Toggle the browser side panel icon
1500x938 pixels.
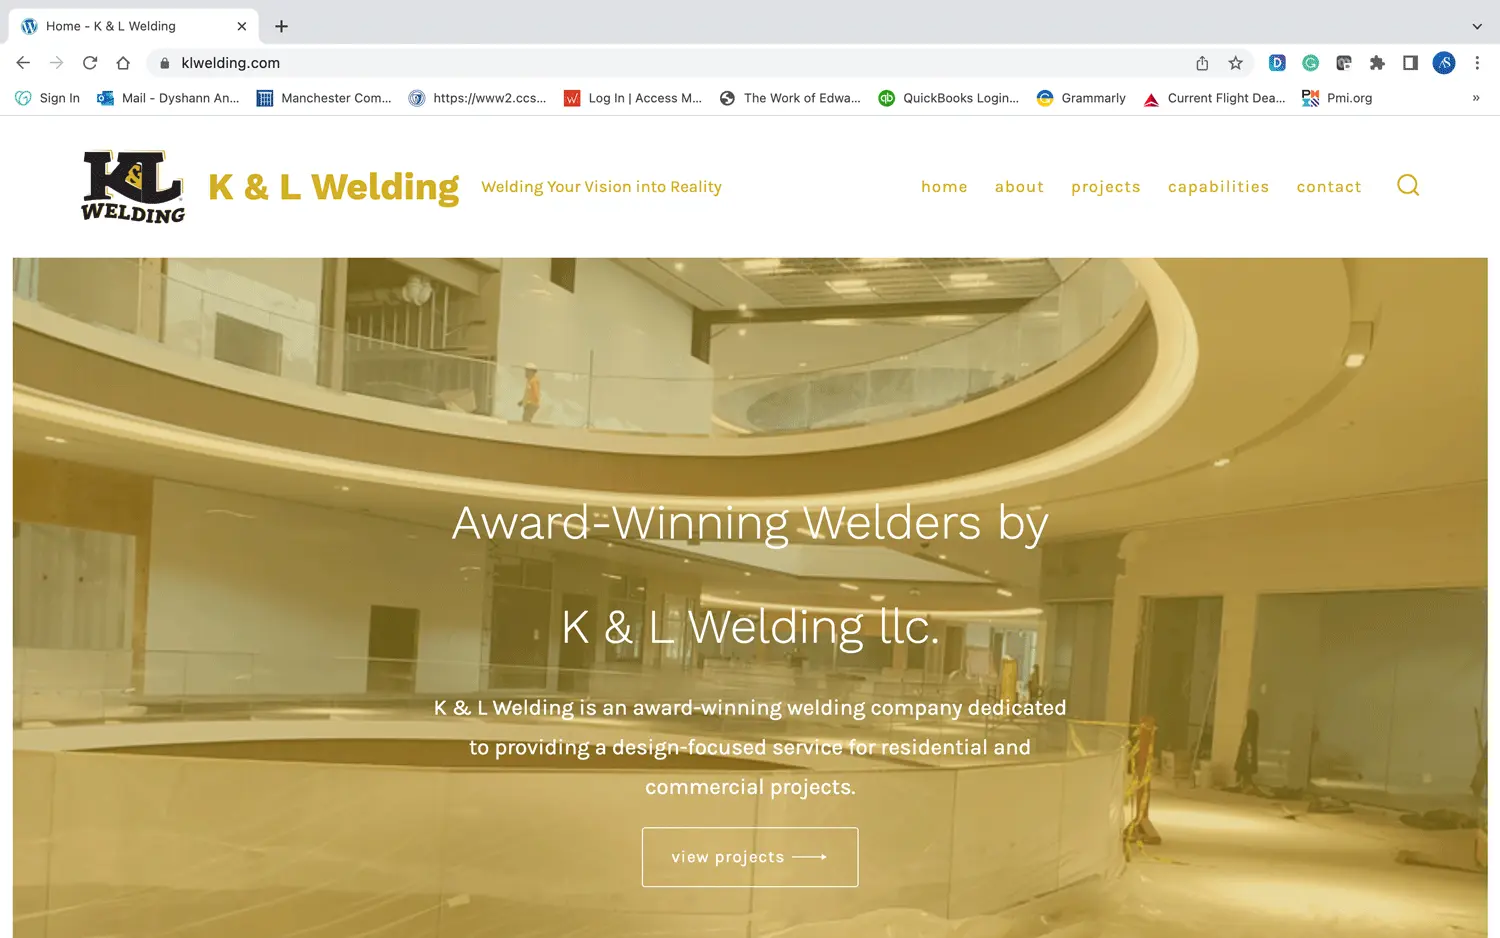(x=1410, y=63)
